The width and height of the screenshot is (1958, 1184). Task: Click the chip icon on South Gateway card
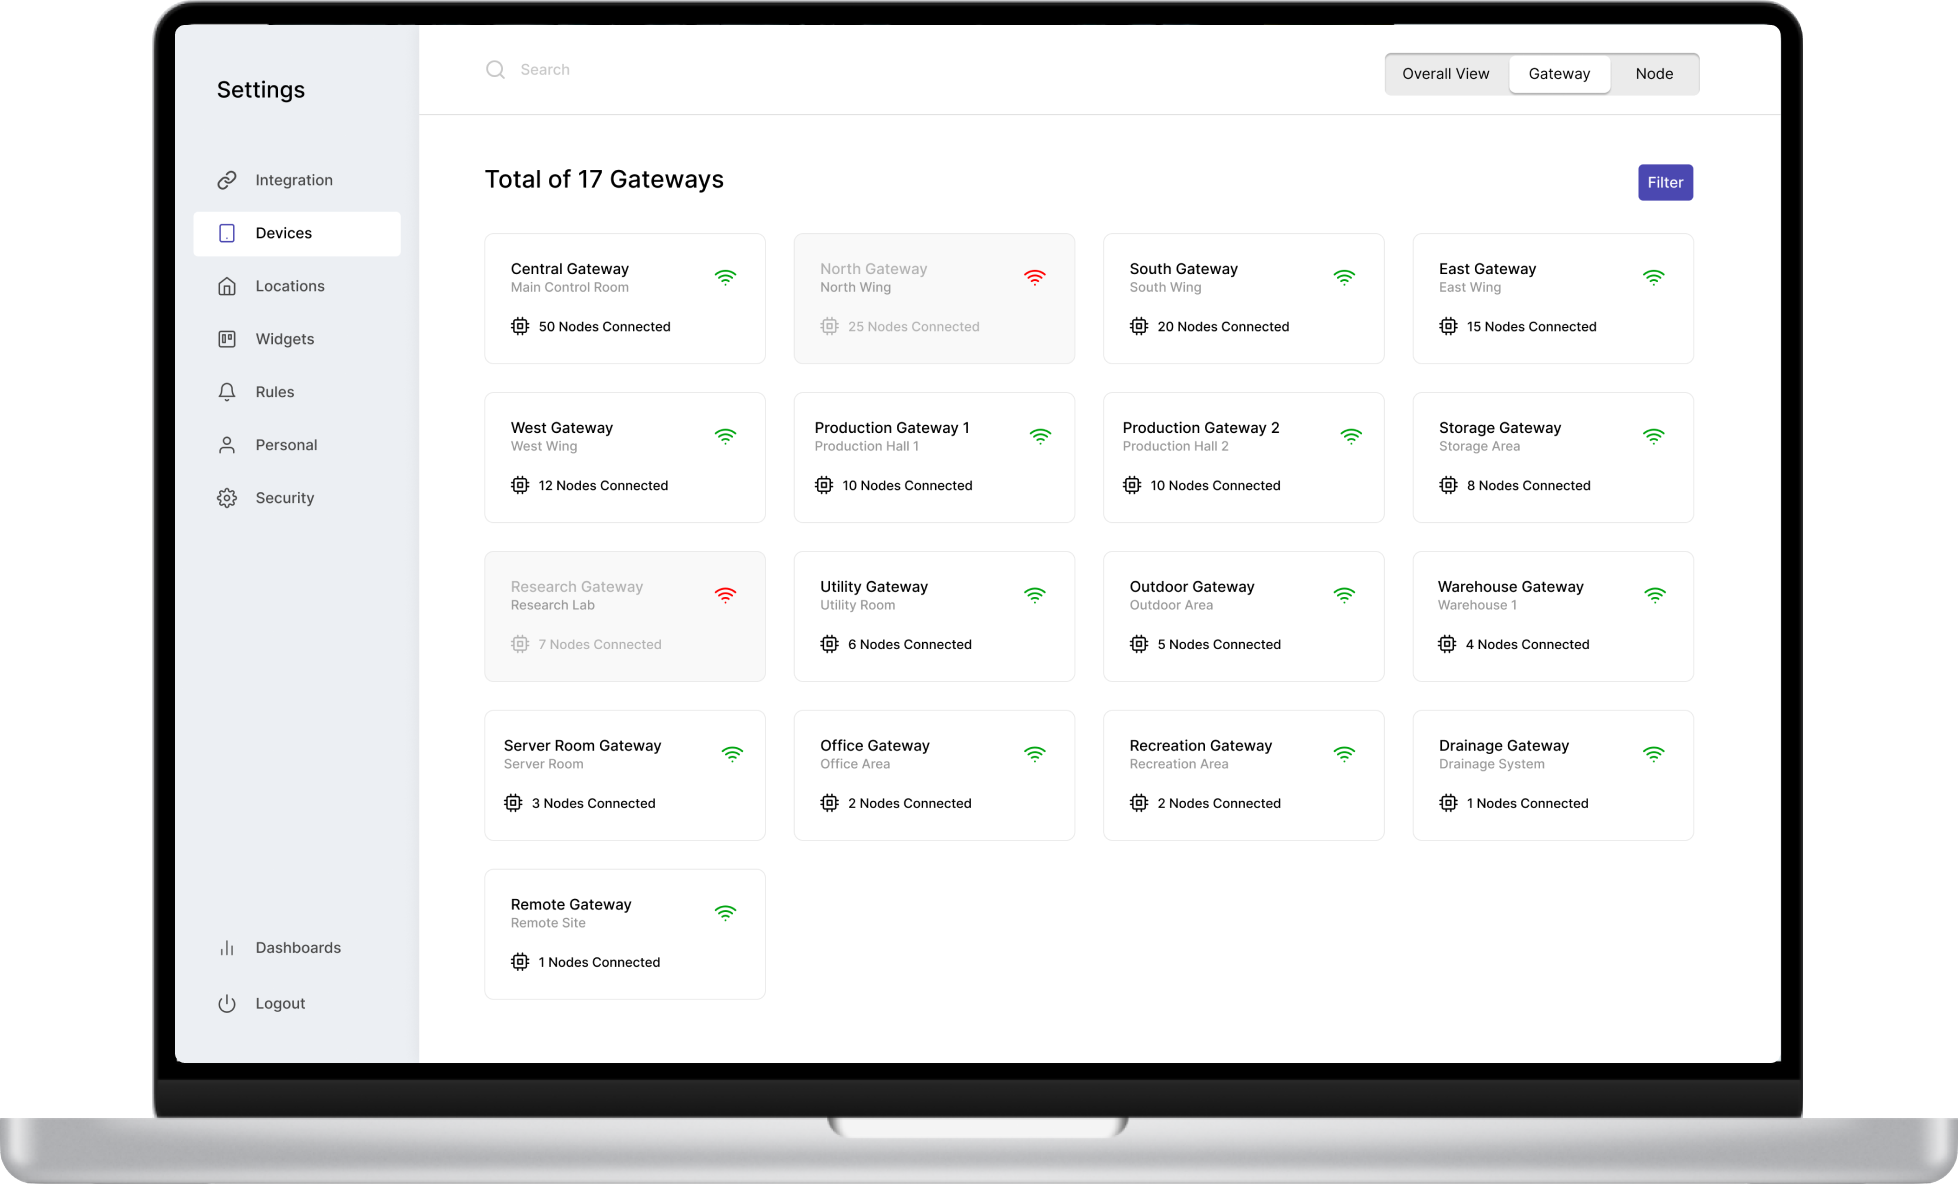pos(1139,326)
